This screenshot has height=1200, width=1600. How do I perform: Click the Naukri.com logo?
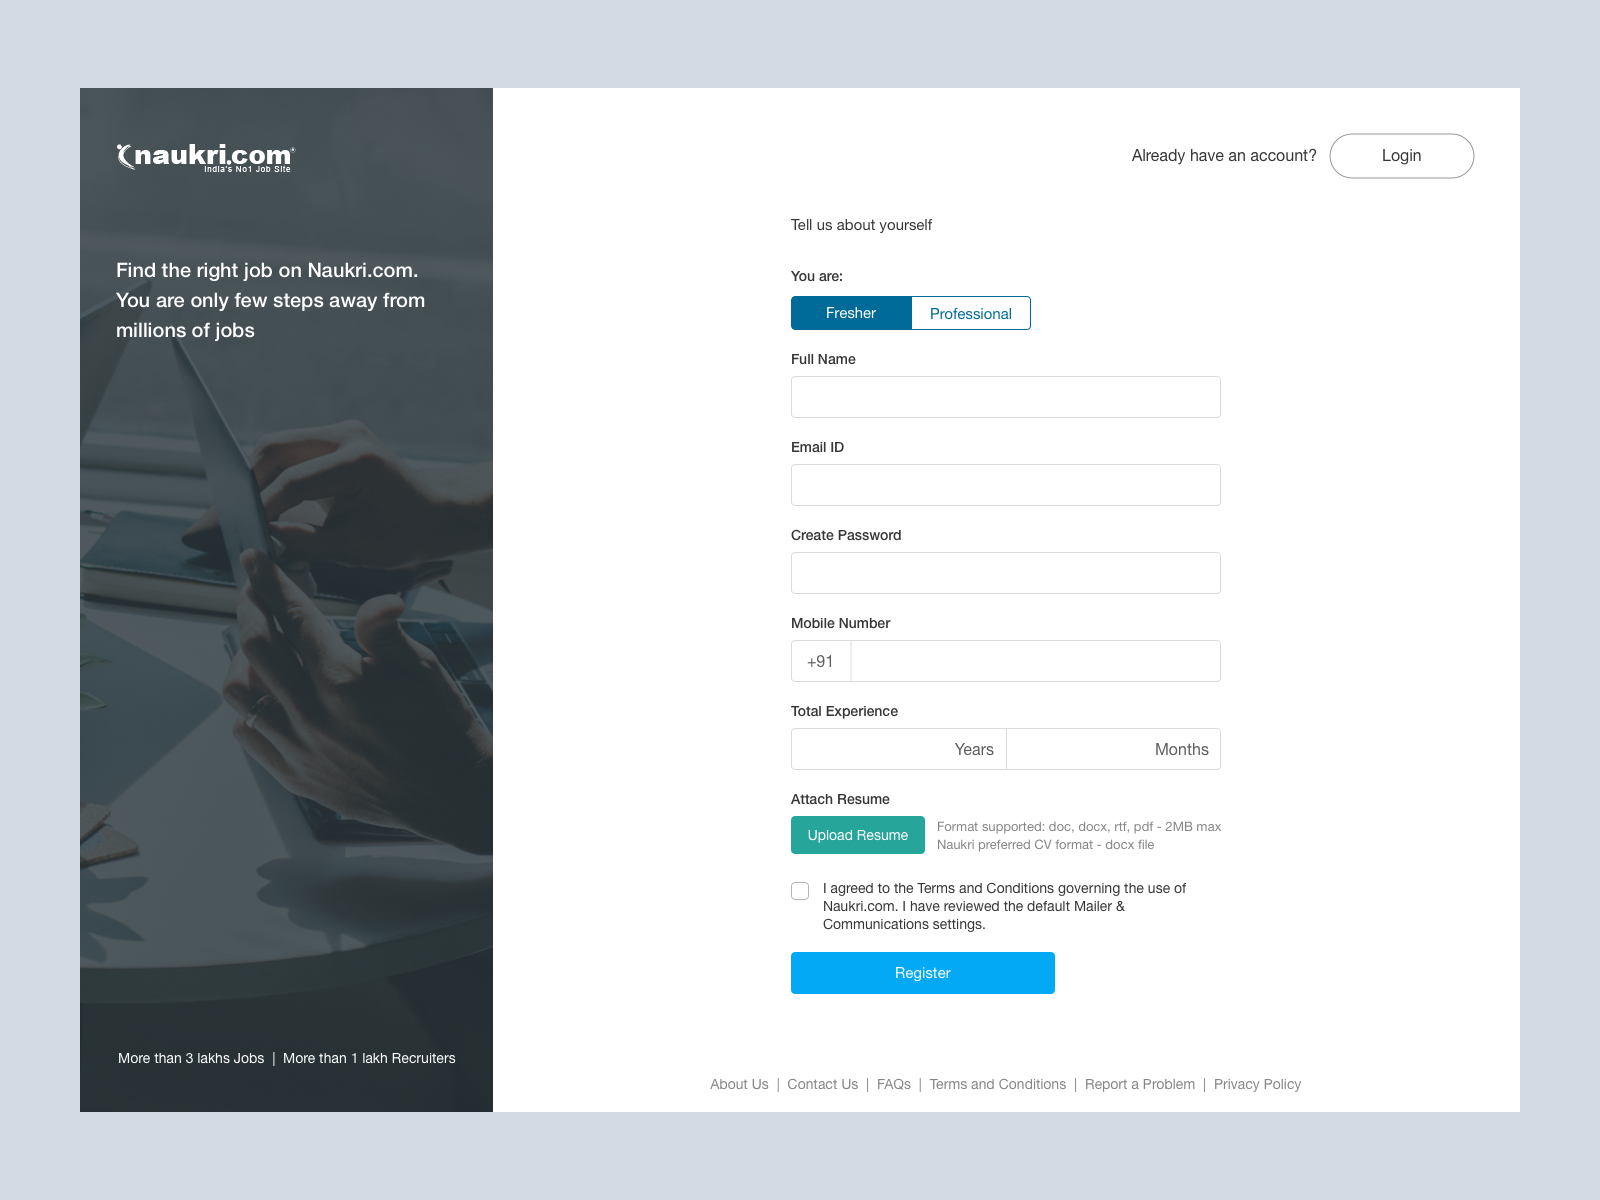[206, 157]
